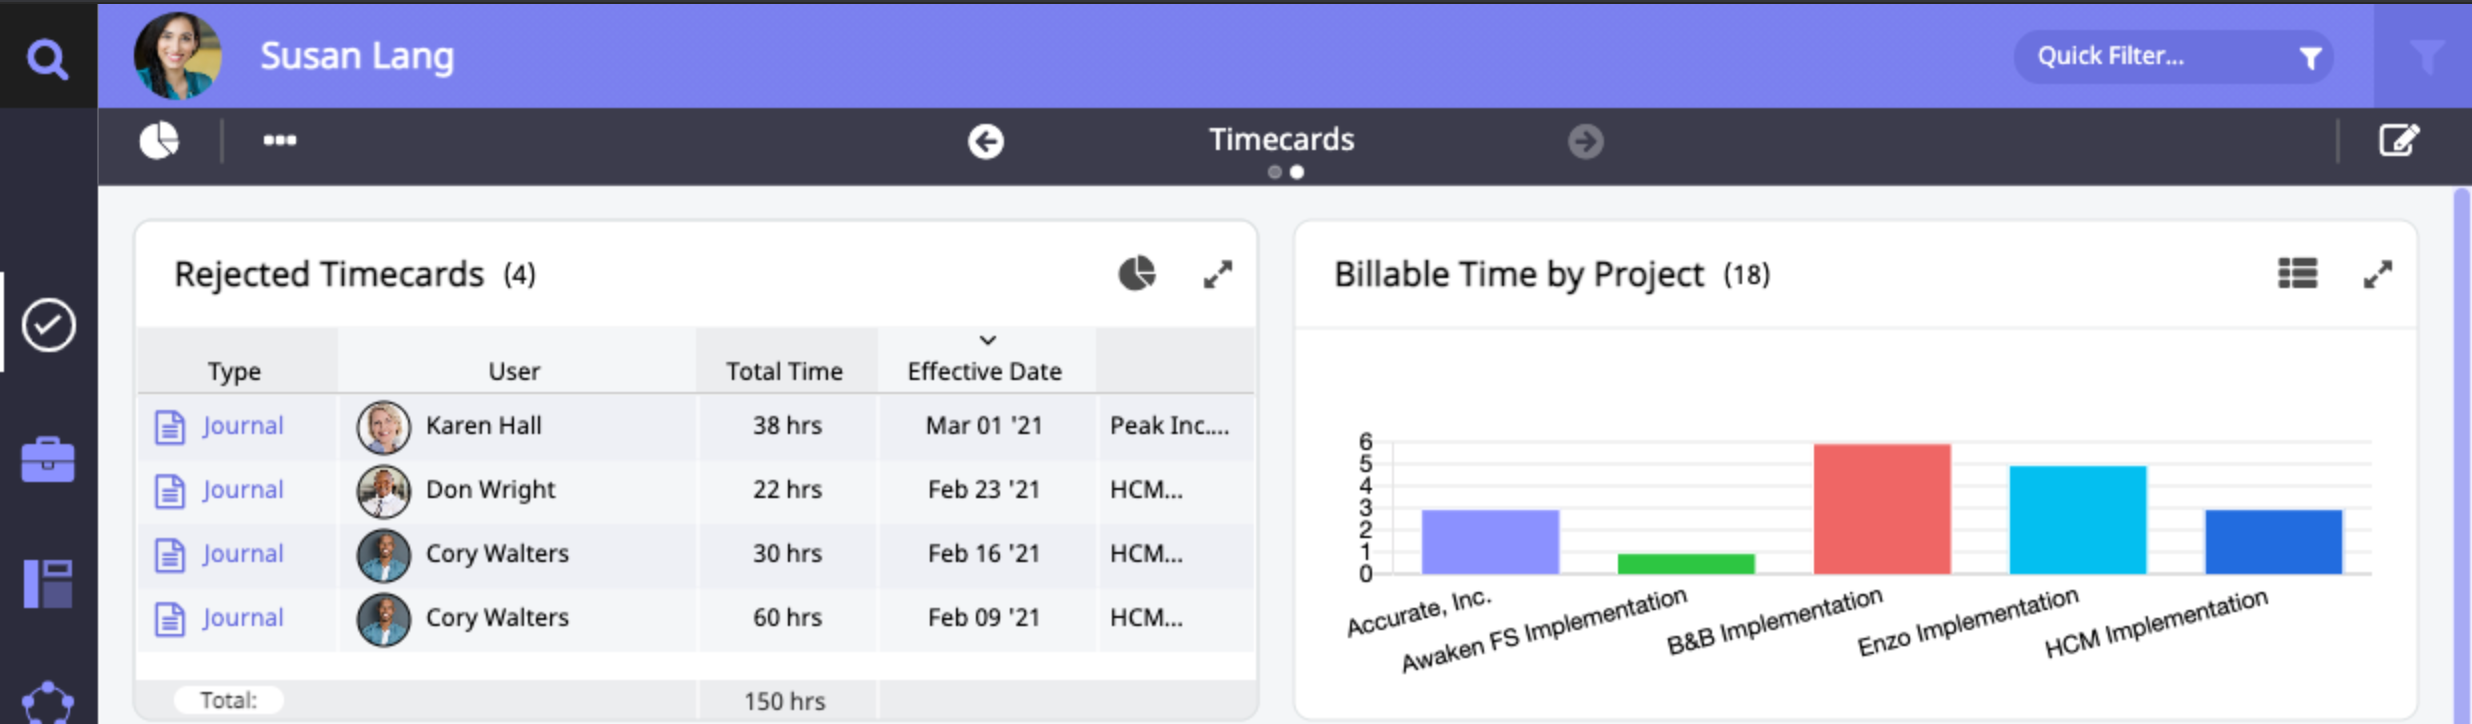This screenshot has height=724, width=2472.
Task: Click Susan Lang's profile photo
Action: pos(178,57)
